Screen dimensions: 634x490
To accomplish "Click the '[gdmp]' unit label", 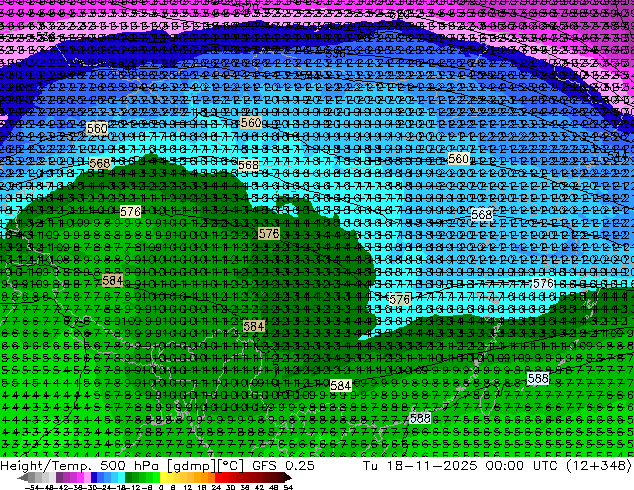I will [x=191, y=466].
